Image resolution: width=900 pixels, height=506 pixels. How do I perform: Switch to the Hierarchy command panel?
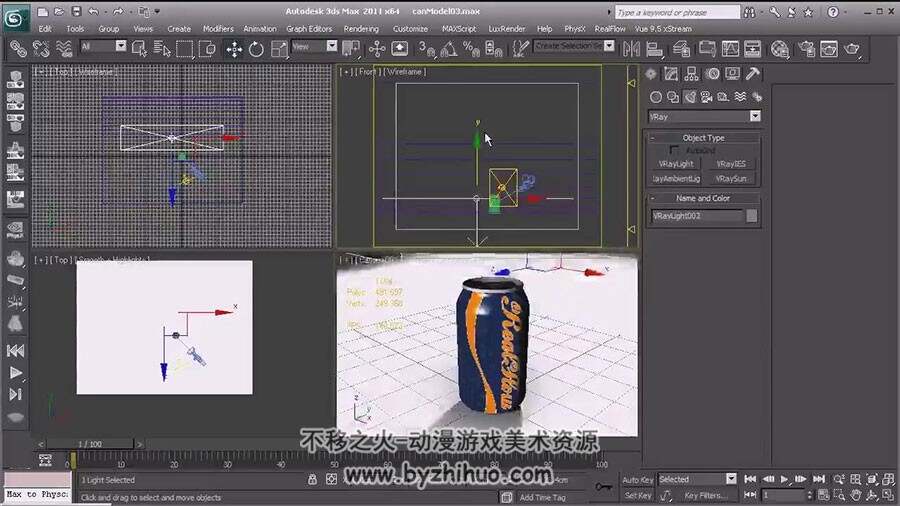tap(691, 73)
